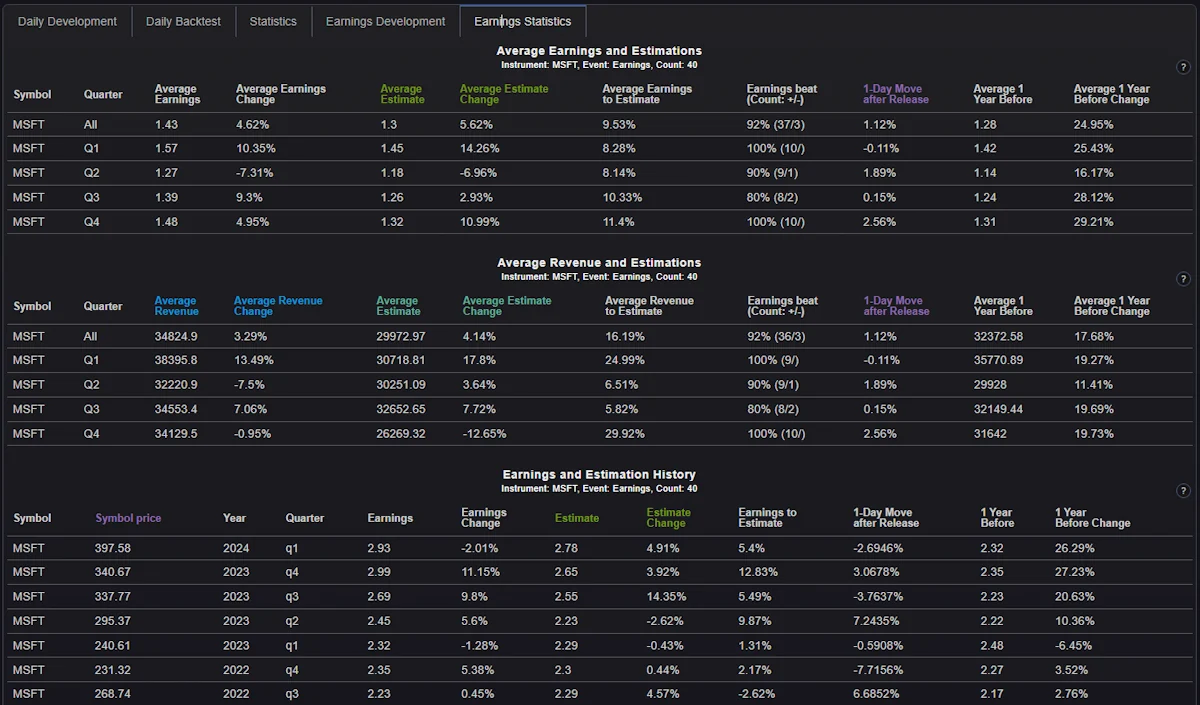Select the 397.58 symbol price cell

pyautogui.click(x=113, y=548)
